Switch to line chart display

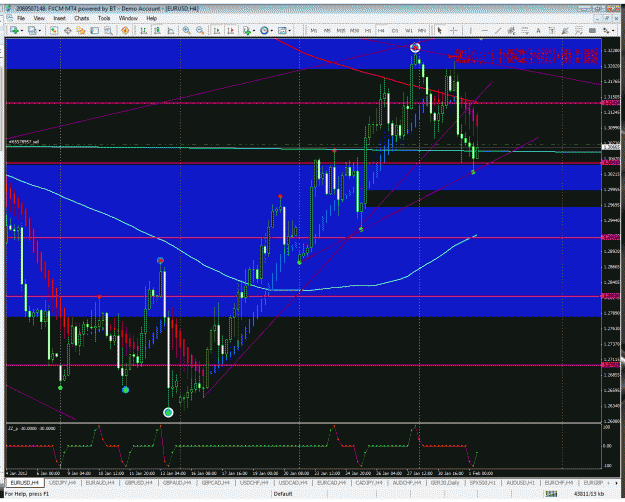(171, 30)
